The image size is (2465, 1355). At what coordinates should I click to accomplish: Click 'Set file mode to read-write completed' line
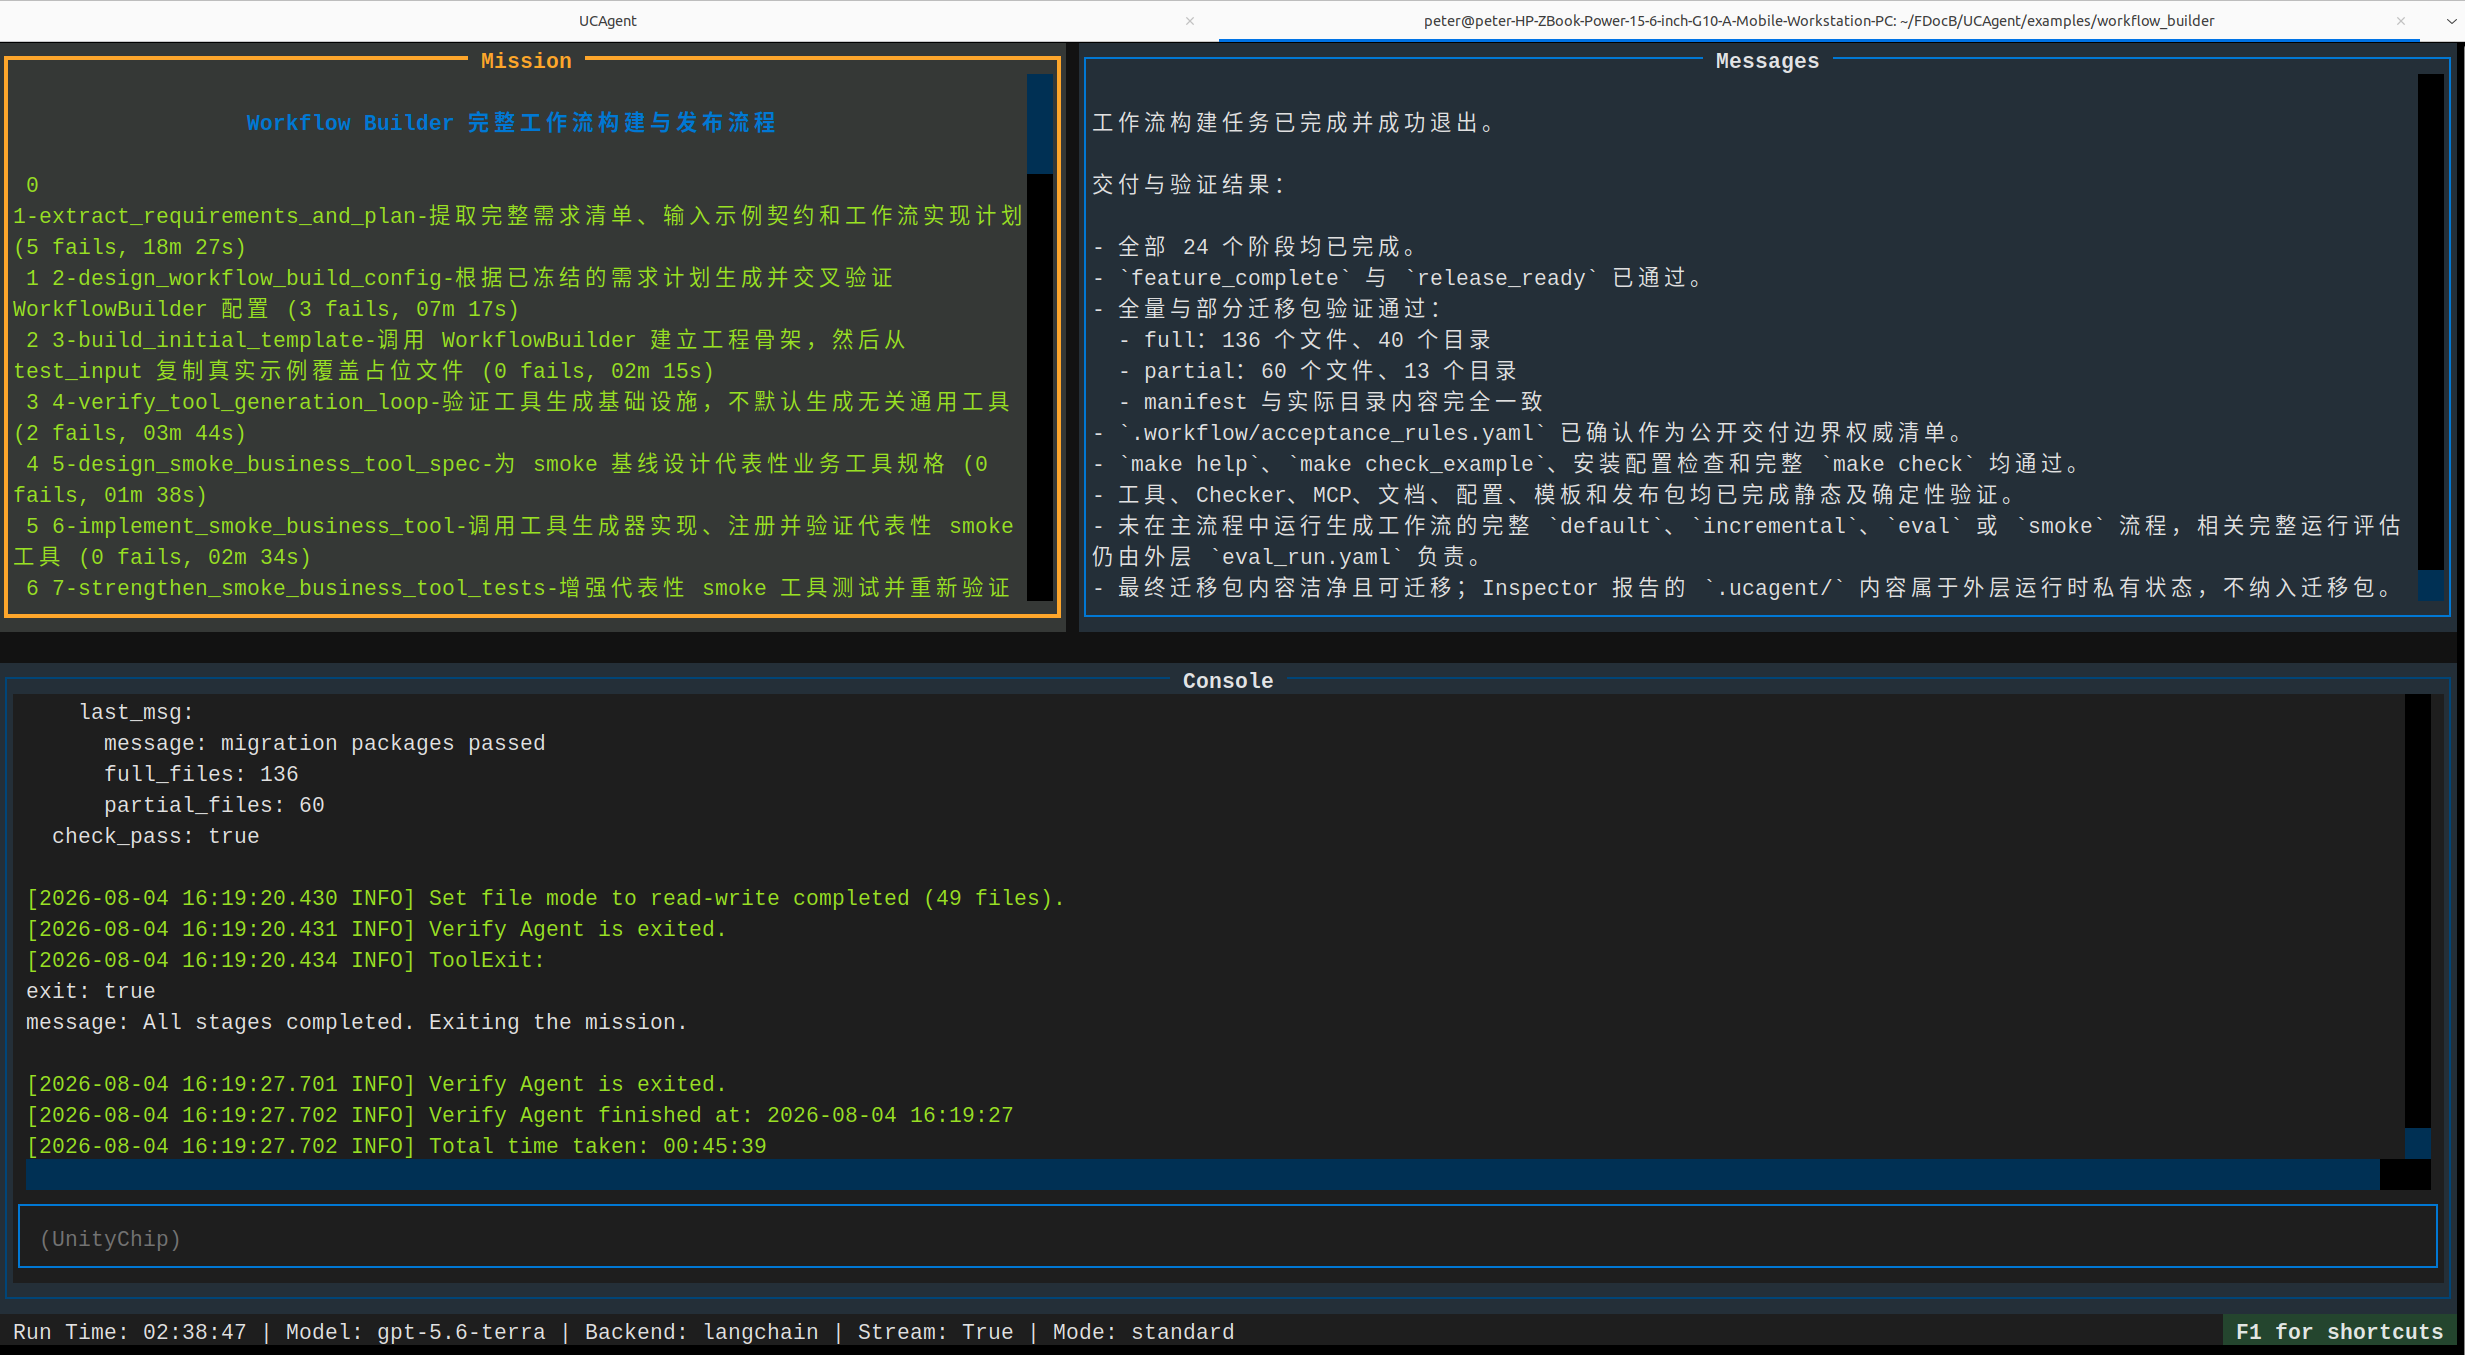546,898
